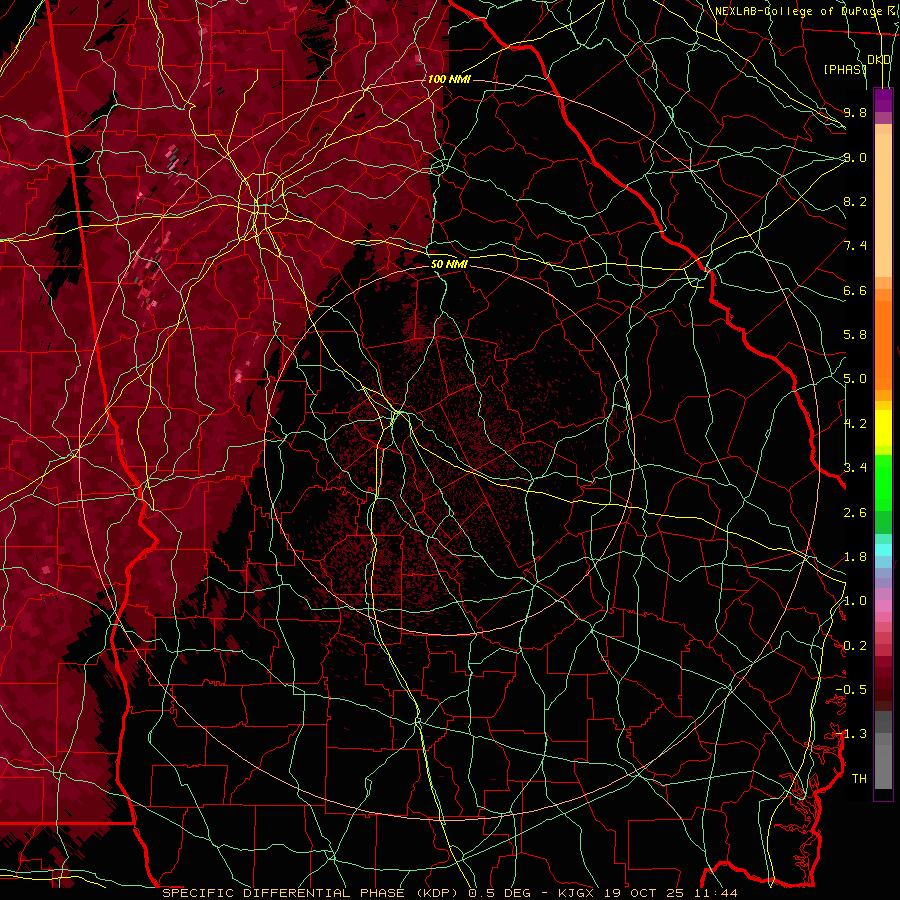Click the 2.6 legend value
Viewport: 900px width, 900px height.
click(x=855, y=513)
